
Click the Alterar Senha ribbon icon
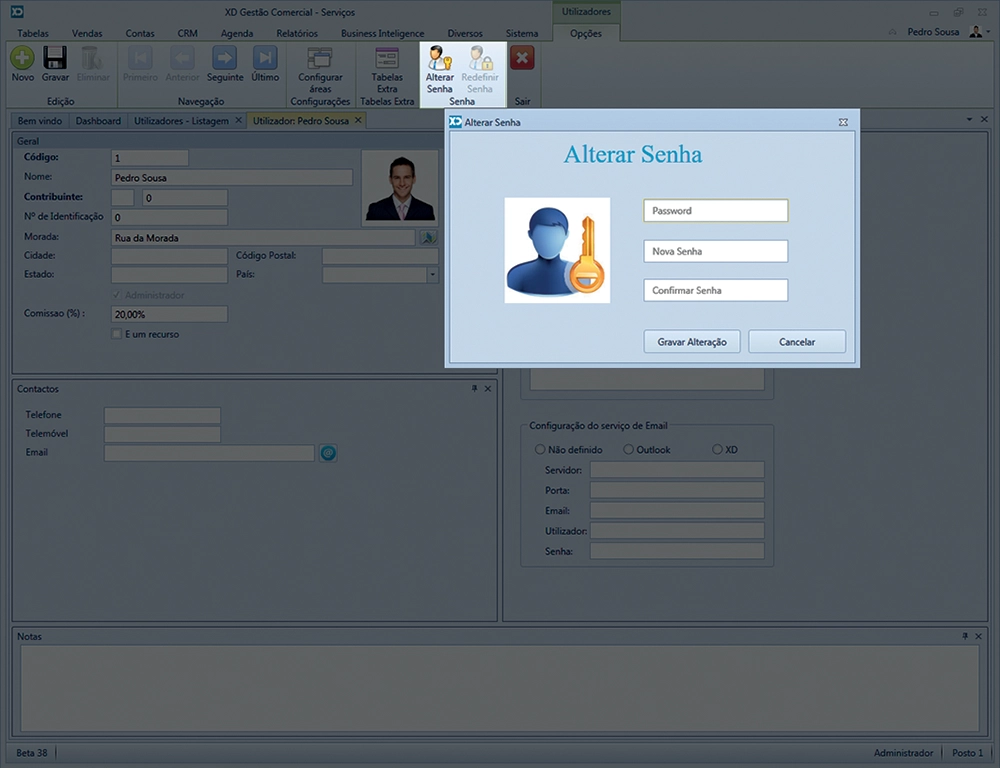439,58
